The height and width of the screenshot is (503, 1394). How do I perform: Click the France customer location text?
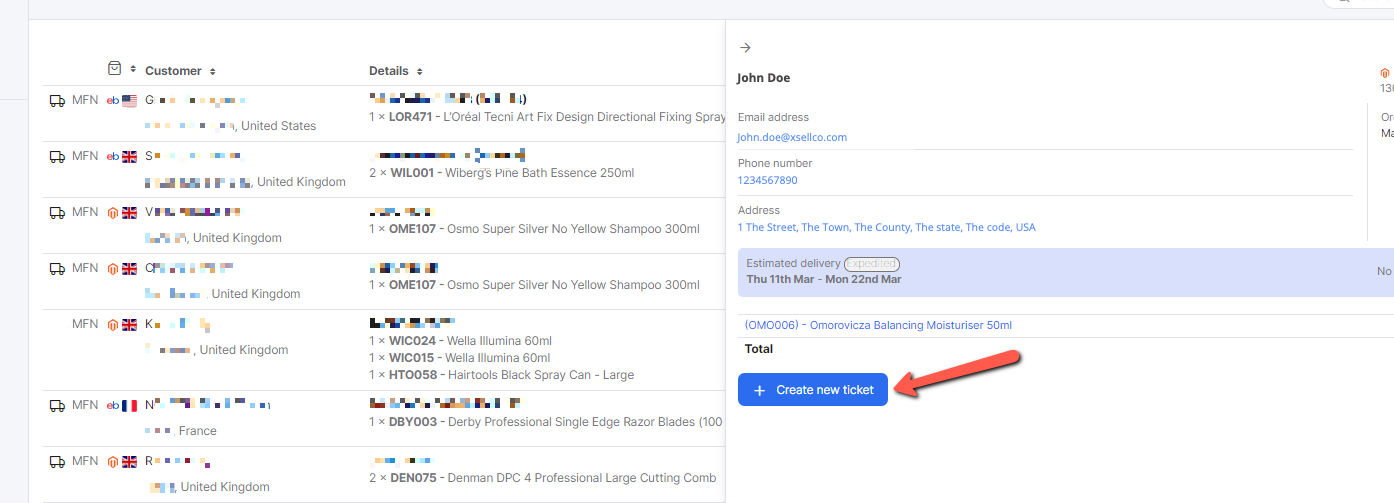coord(198,431)
